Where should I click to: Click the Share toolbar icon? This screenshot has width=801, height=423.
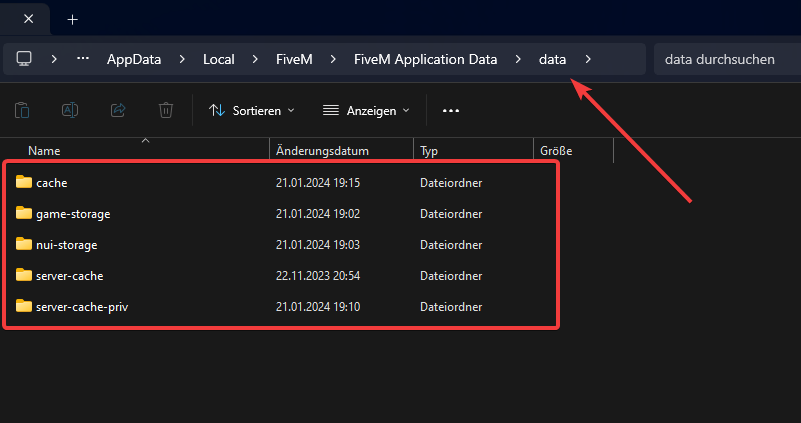118,110
